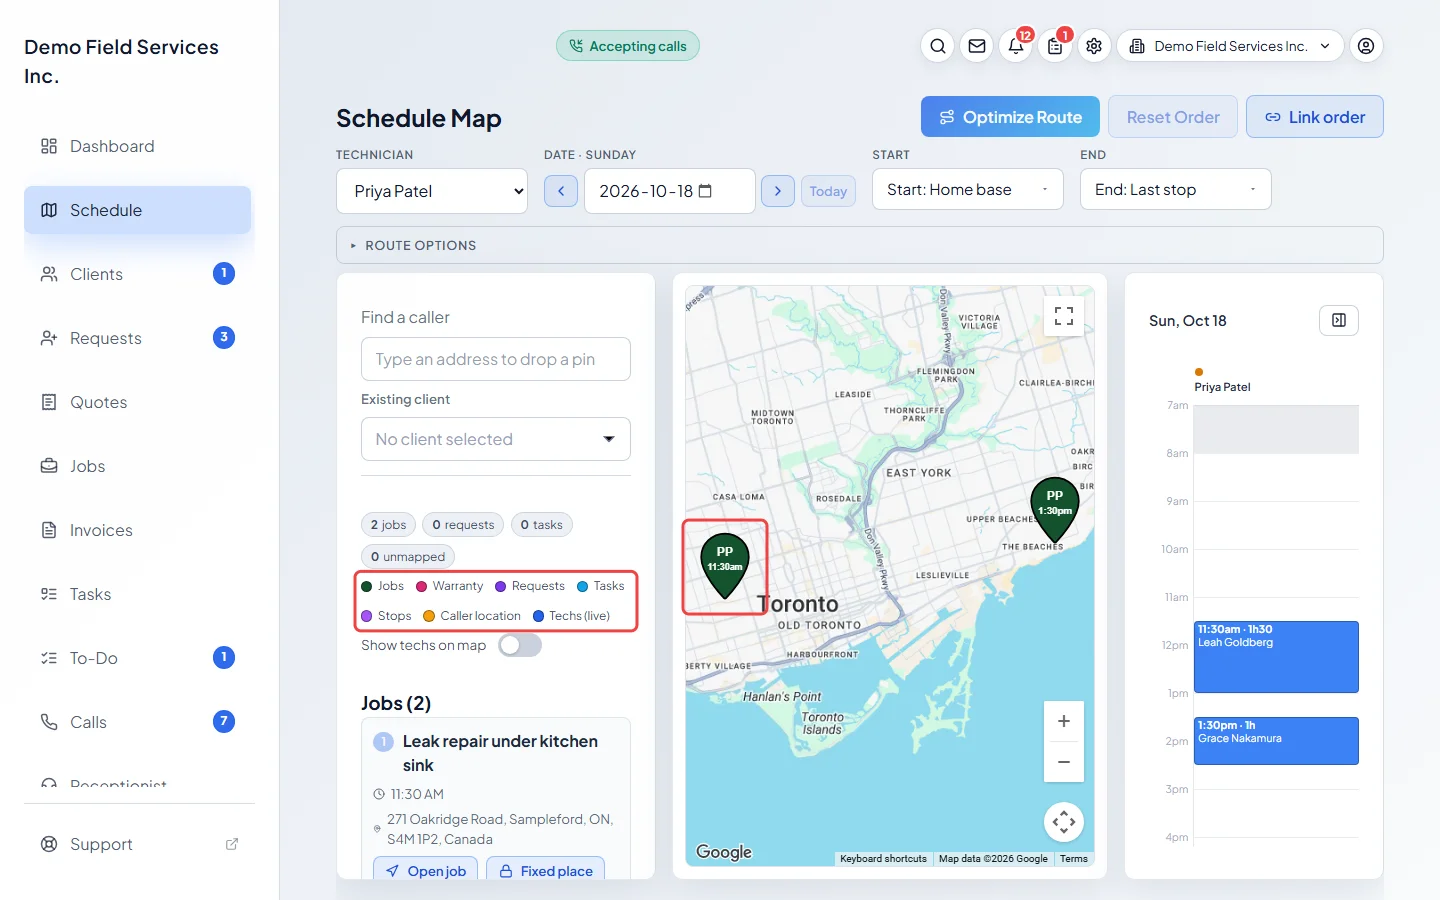Open the search magnifier icon
The height and width of the screenshot is (900, 1440).
[938, 46]
